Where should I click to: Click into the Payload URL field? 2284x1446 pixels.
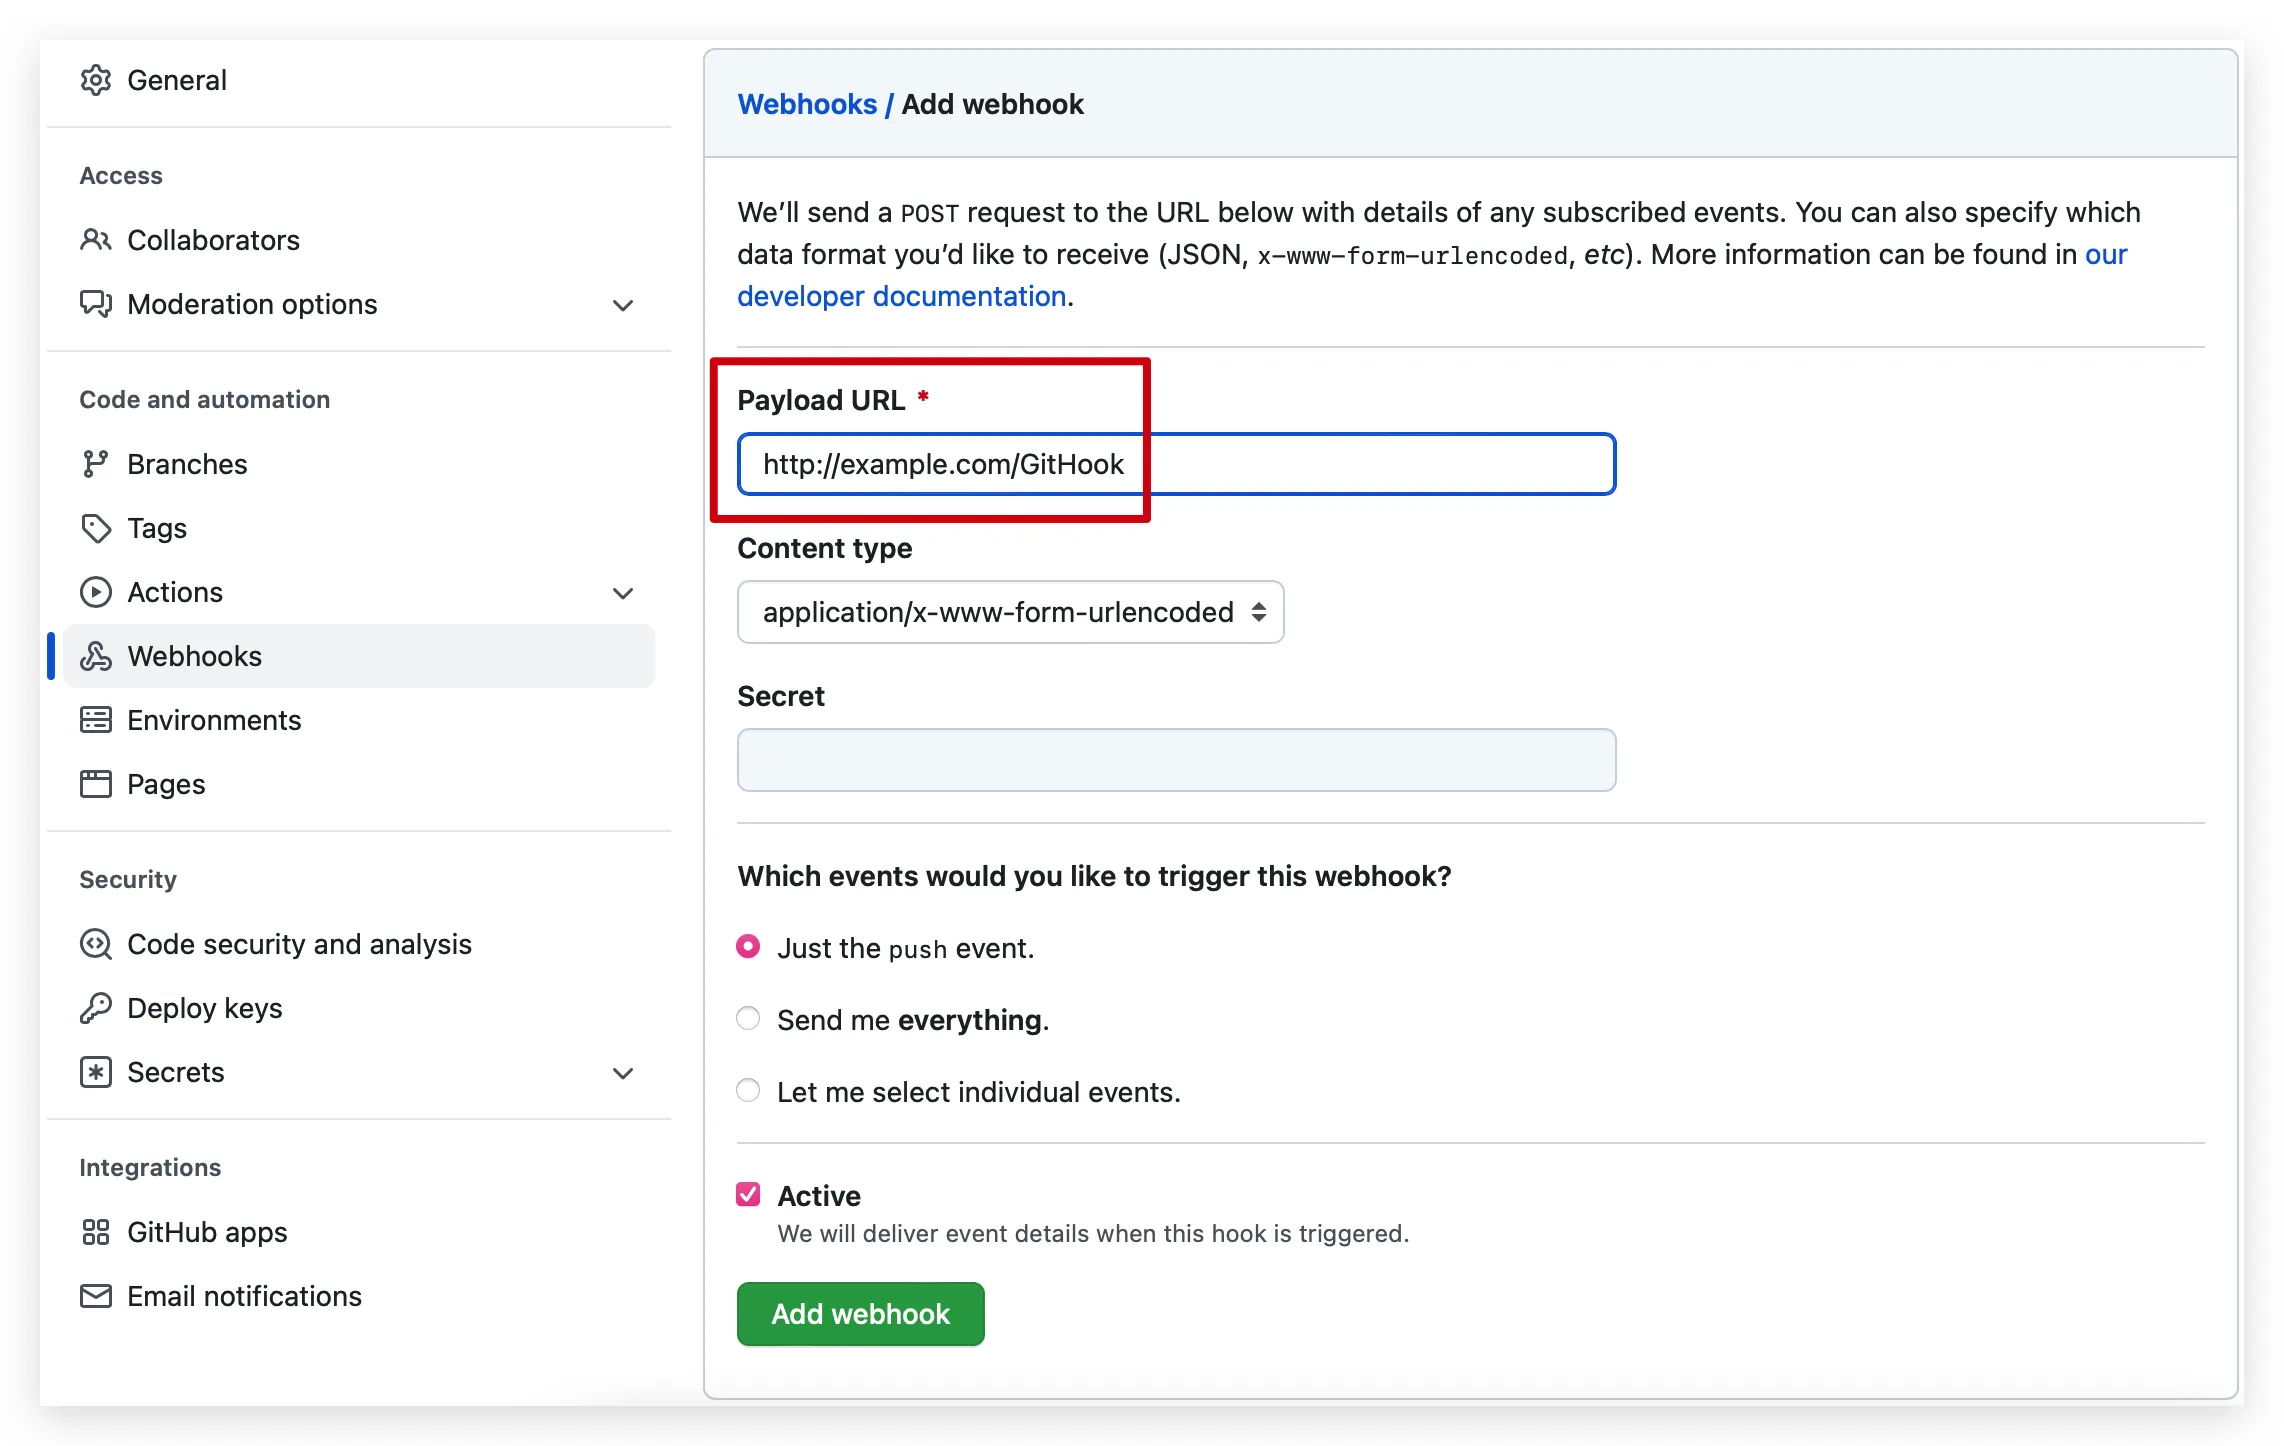(1177, 464)
